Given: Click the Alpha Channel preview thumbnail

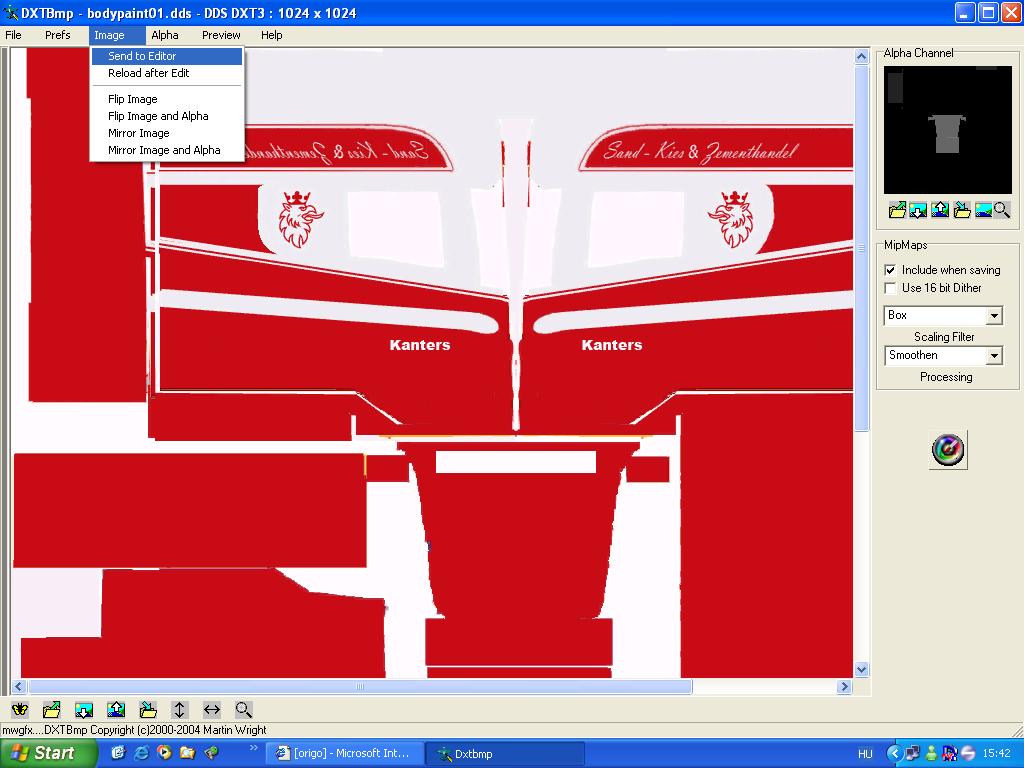Looking at the screenshot, I should click(x=947, y=130).
